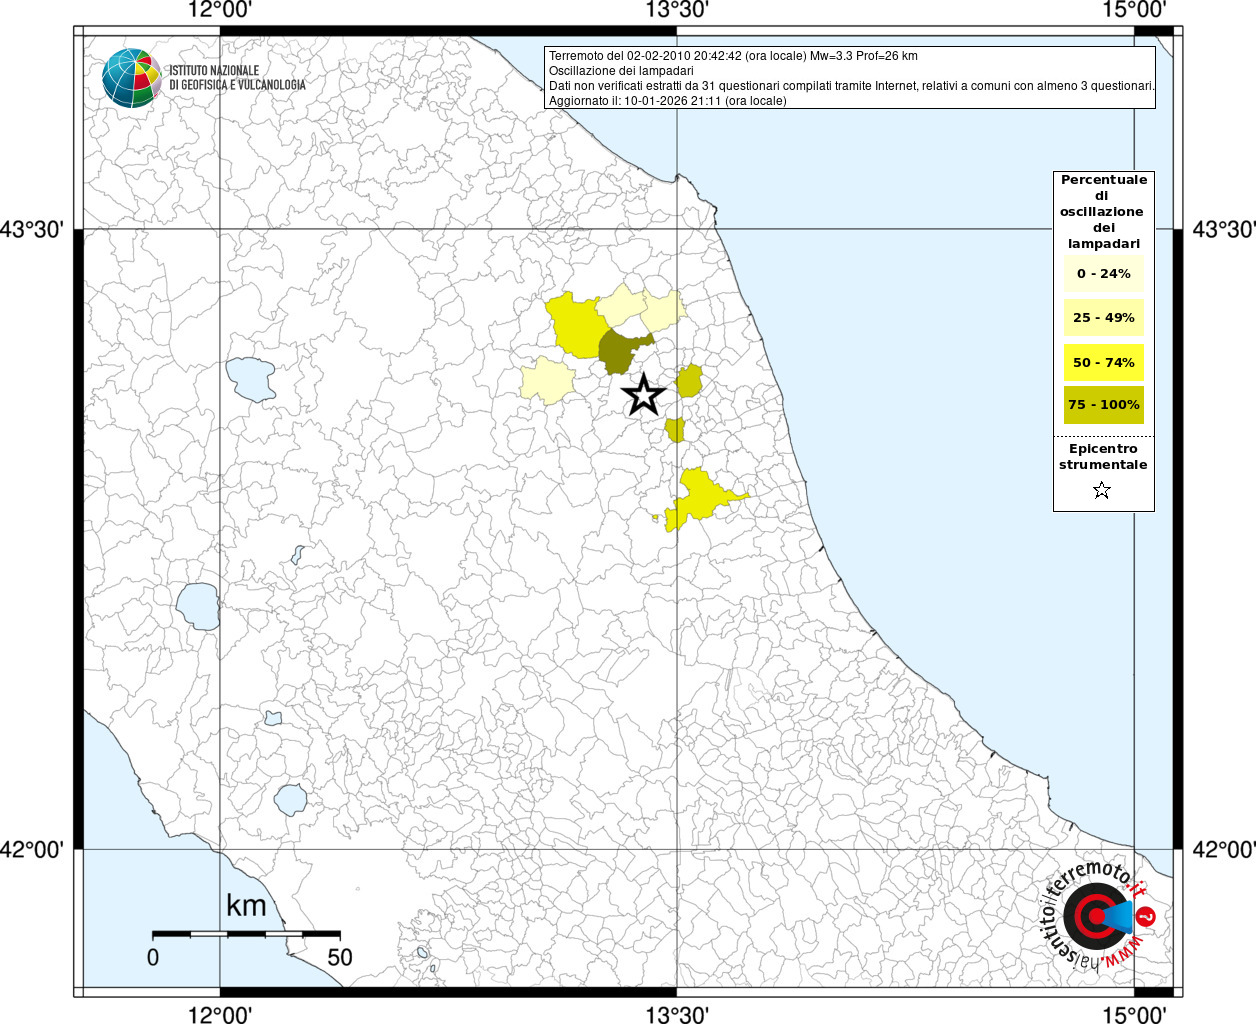Click the haisentitoilterremoto.it target logo

click(1097, 915)
